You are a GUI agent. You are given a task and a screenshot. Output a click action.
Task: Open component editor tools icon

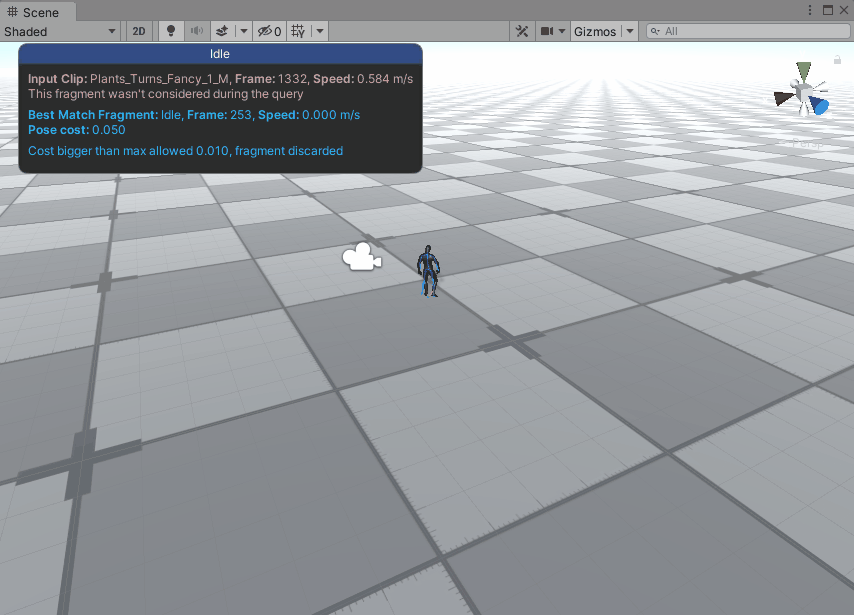[x=522, y=32]
